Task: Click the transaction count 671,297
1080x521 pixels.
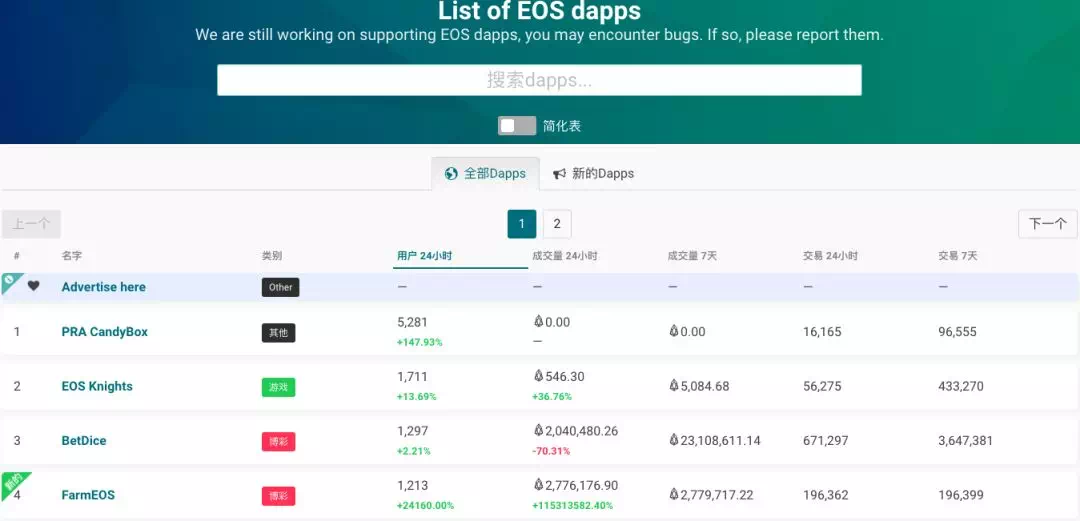Action: tap(826, 440)
